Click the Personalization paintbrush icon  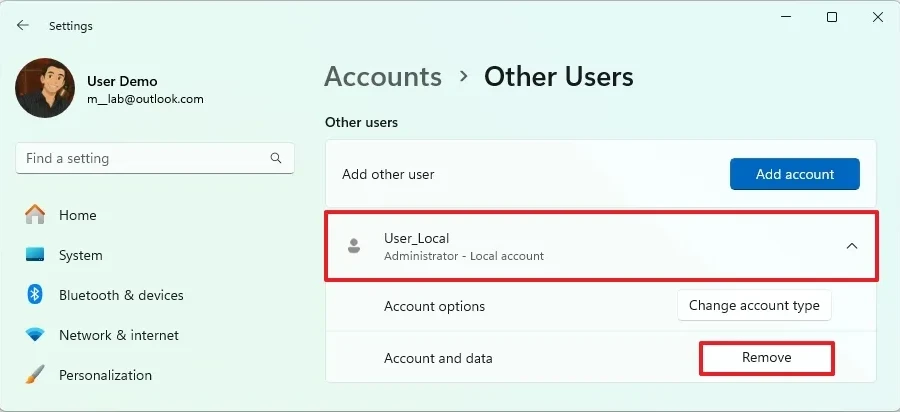[35, 375]
